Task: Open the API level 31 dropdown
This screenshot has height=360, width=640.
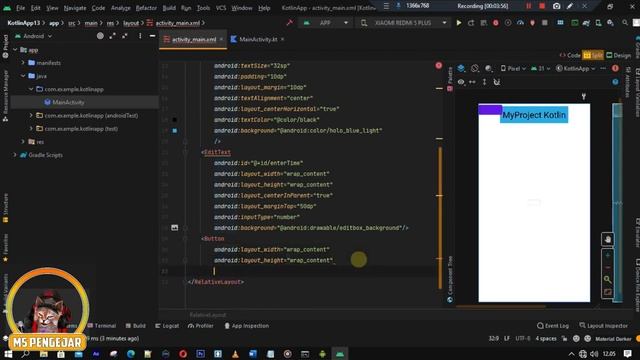Action: [541, 69]
